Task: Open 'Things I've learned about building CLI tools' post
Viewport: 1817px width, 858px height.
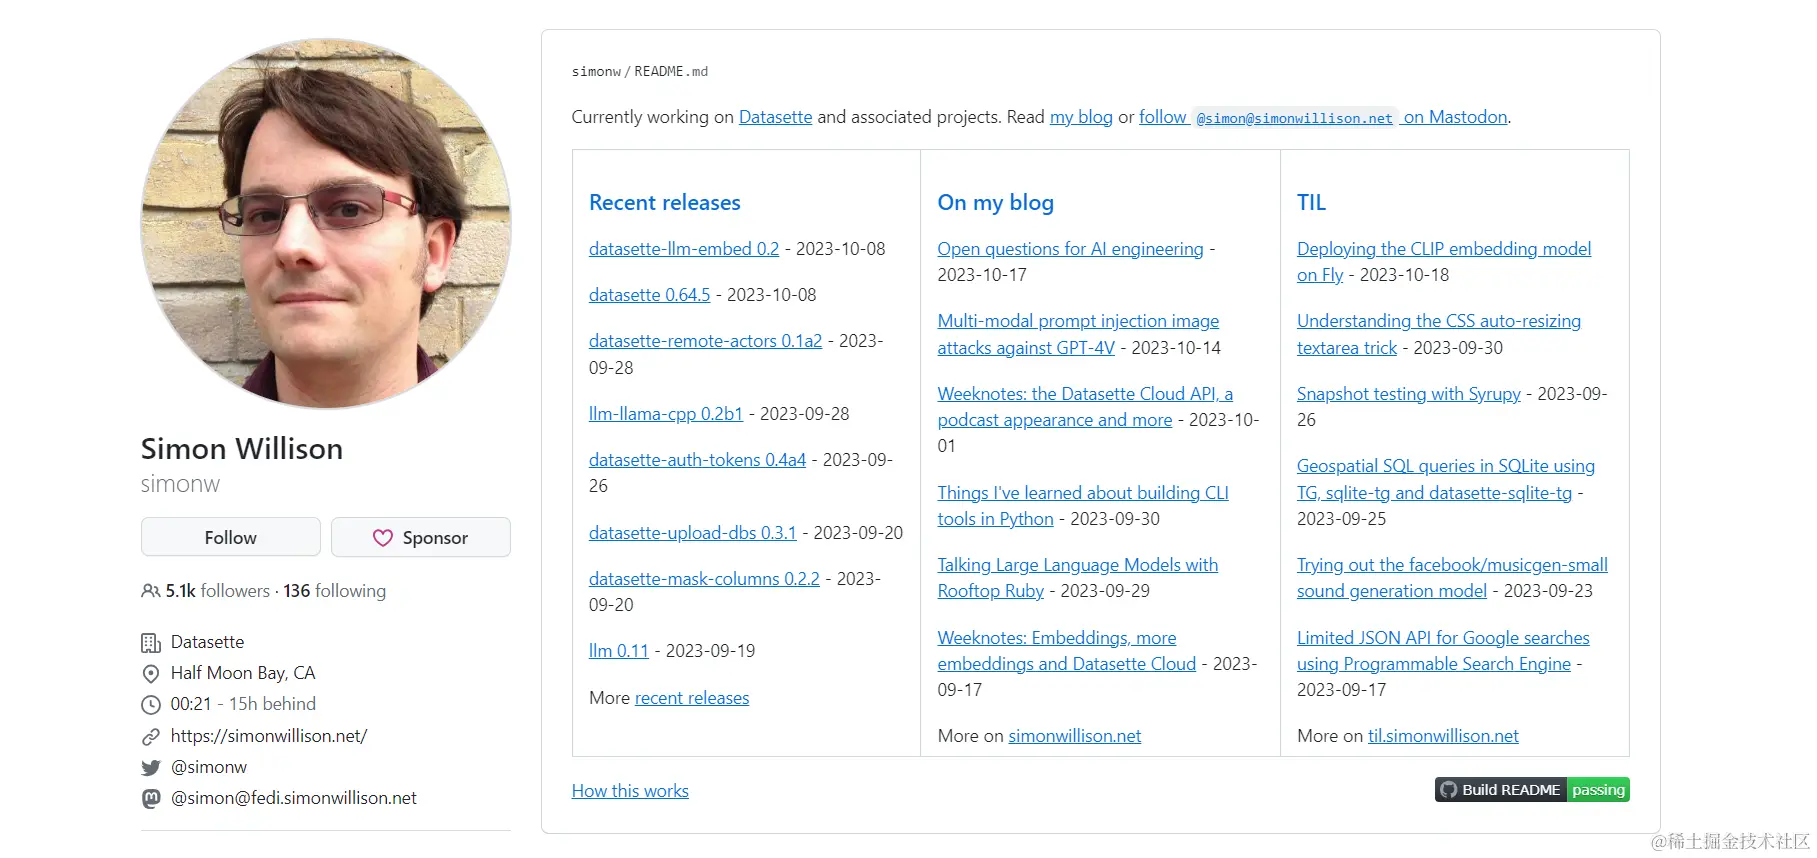Action: [1083, 506]
